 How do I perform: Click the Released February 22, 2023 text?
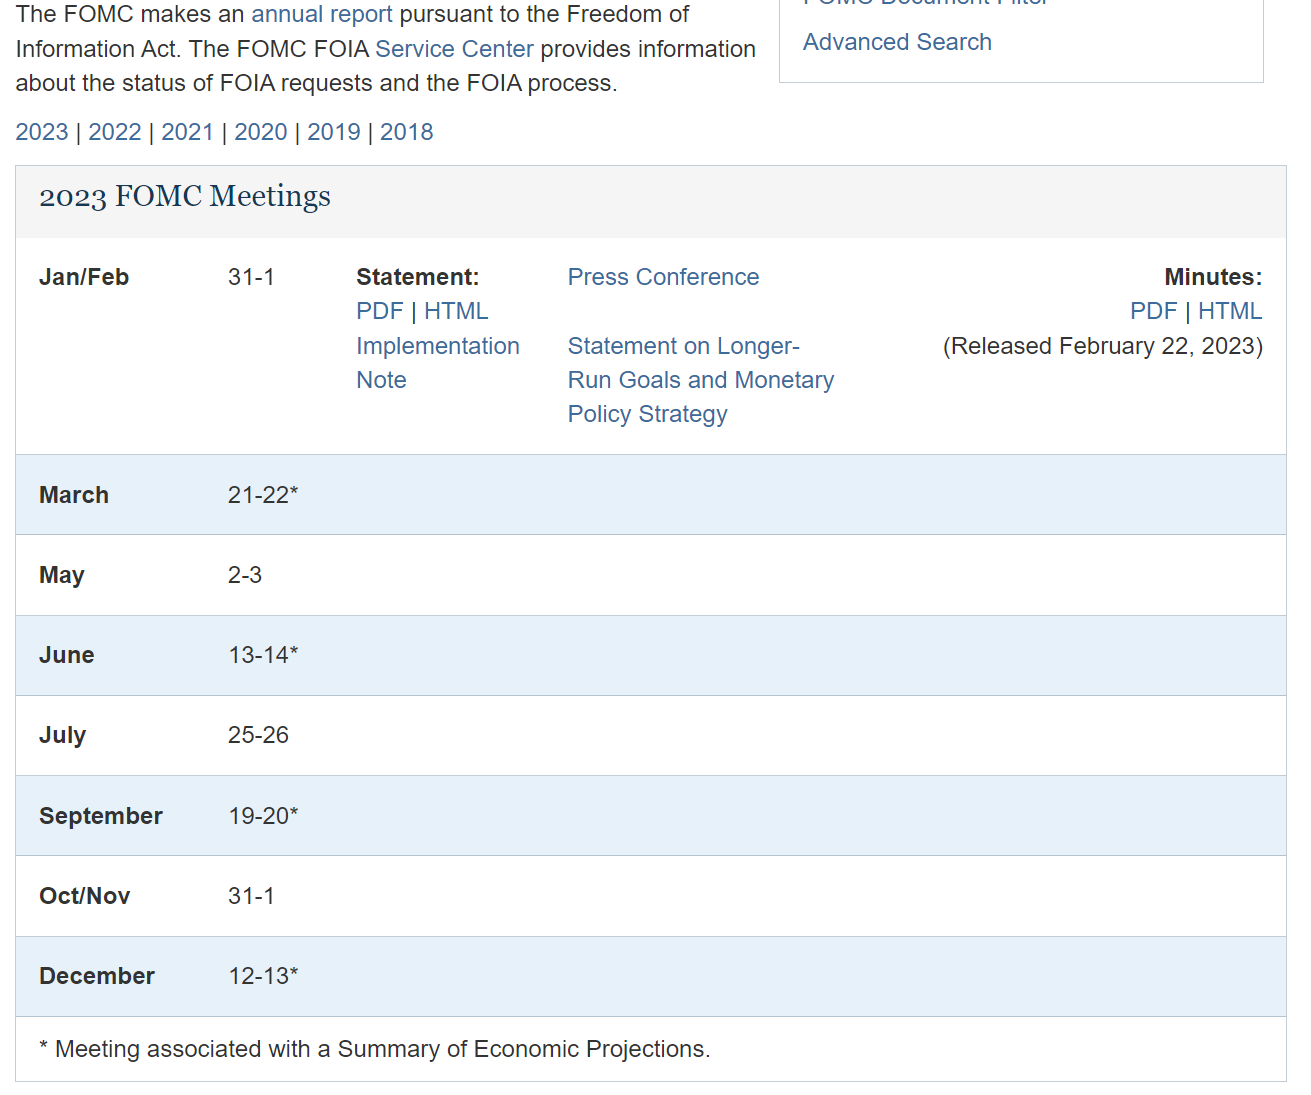pos(1103,346)
